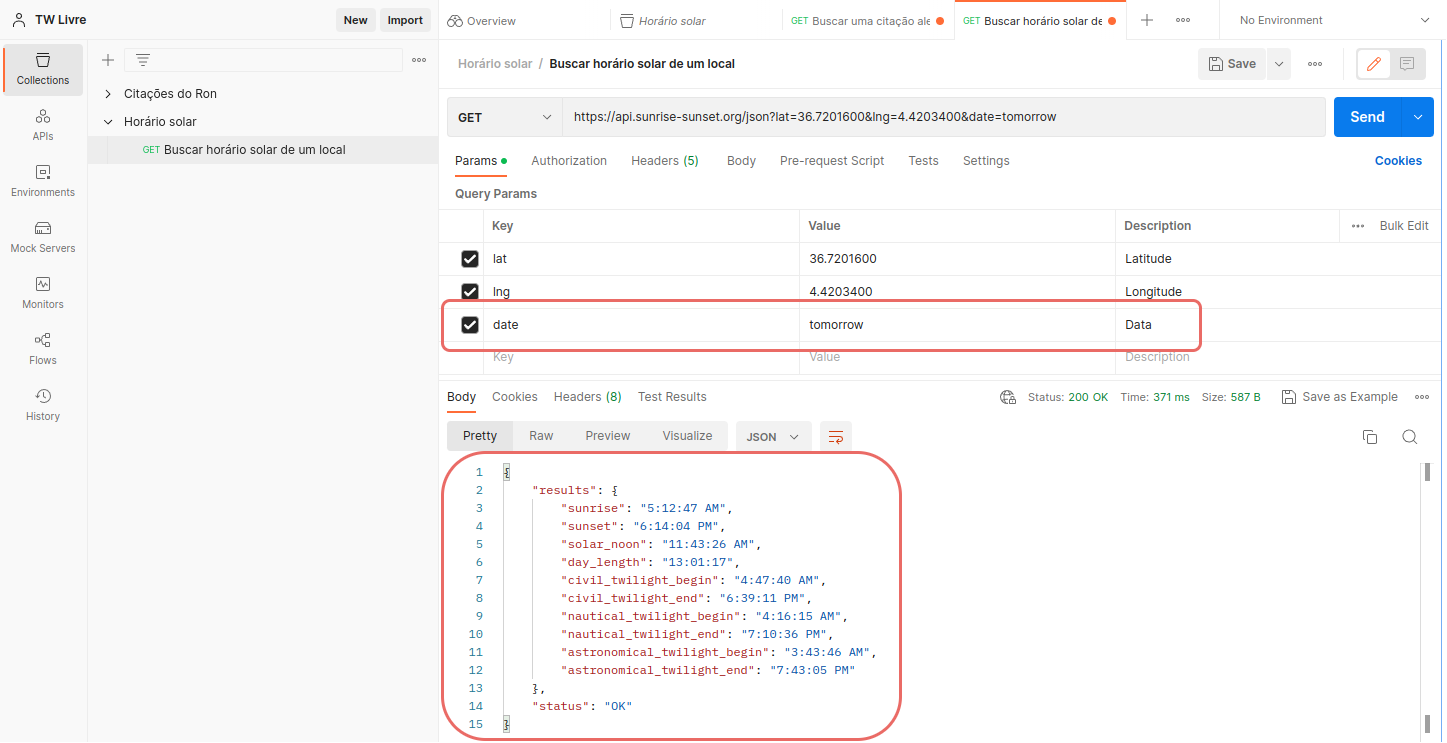The image size is (1447, 743).
Task: Click the Cookies link
Action: [x=1397, y=161]
